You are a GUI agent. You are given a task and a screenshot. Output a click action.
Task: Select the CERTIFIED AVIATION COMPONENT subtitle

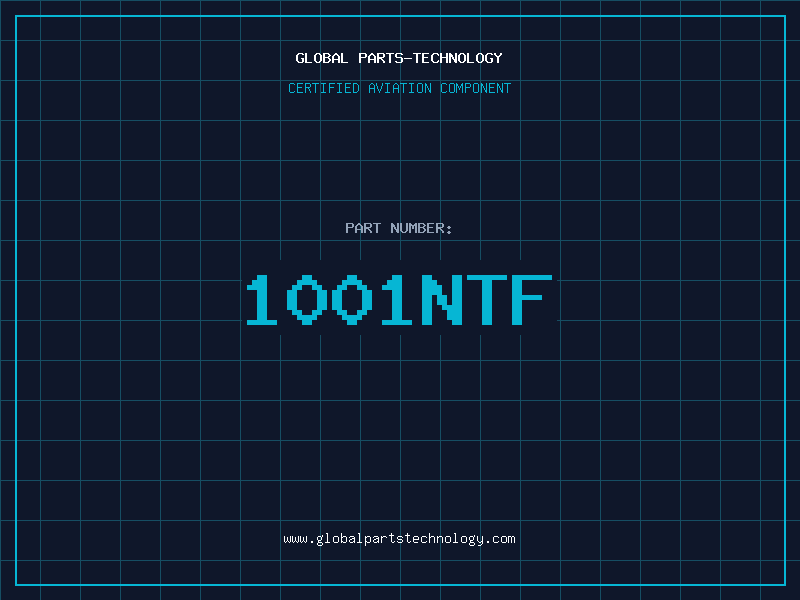(399, 88)
